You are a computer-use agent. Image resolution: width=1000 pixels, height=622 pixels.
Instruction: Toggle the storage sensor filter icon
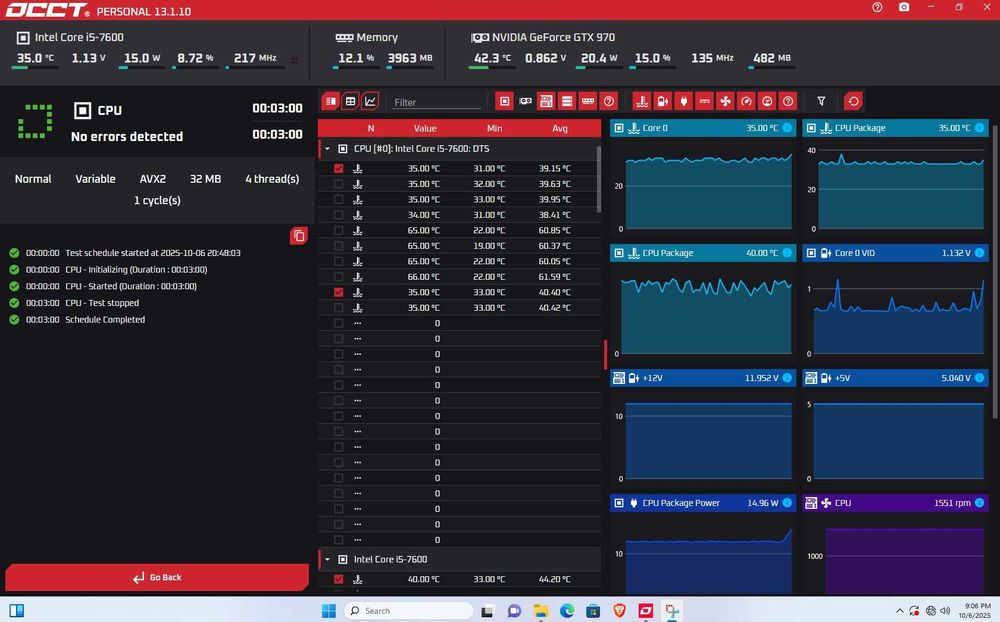566,101
